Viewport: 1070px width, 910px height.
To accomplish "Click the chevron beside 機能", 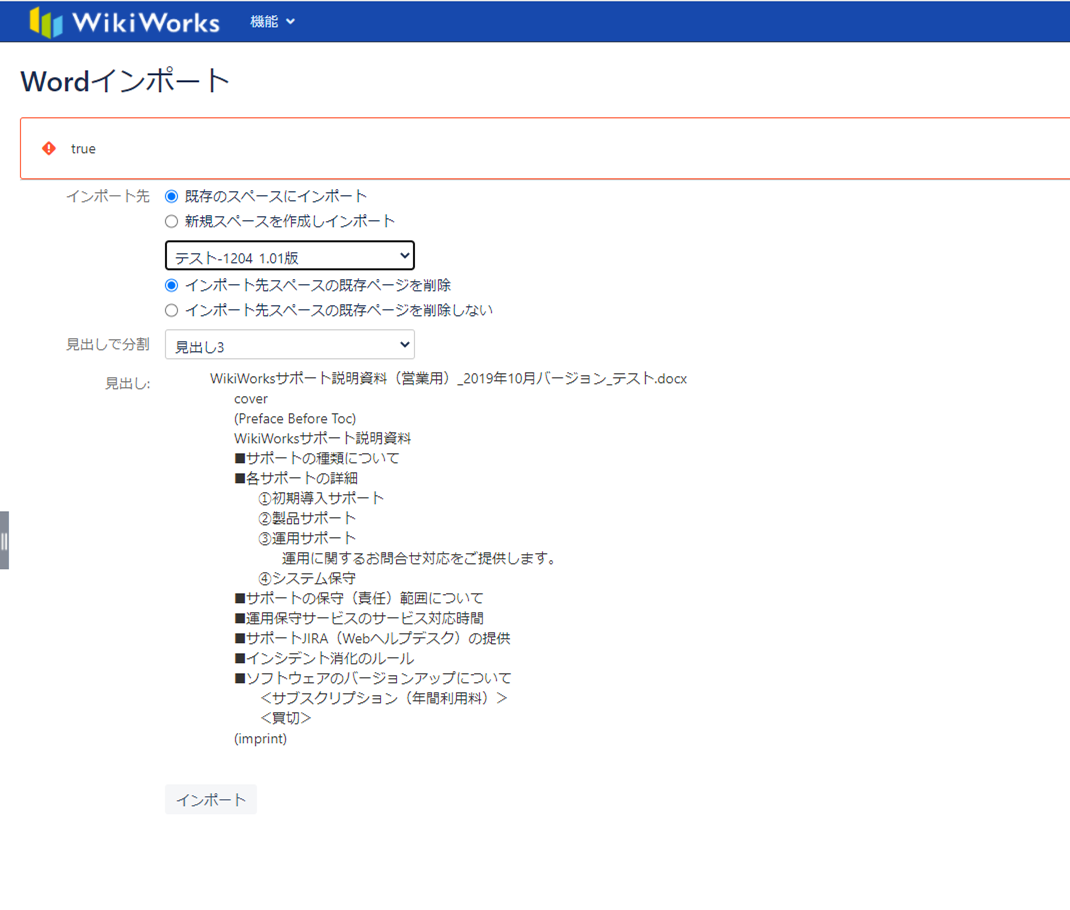I will [291, 22].
